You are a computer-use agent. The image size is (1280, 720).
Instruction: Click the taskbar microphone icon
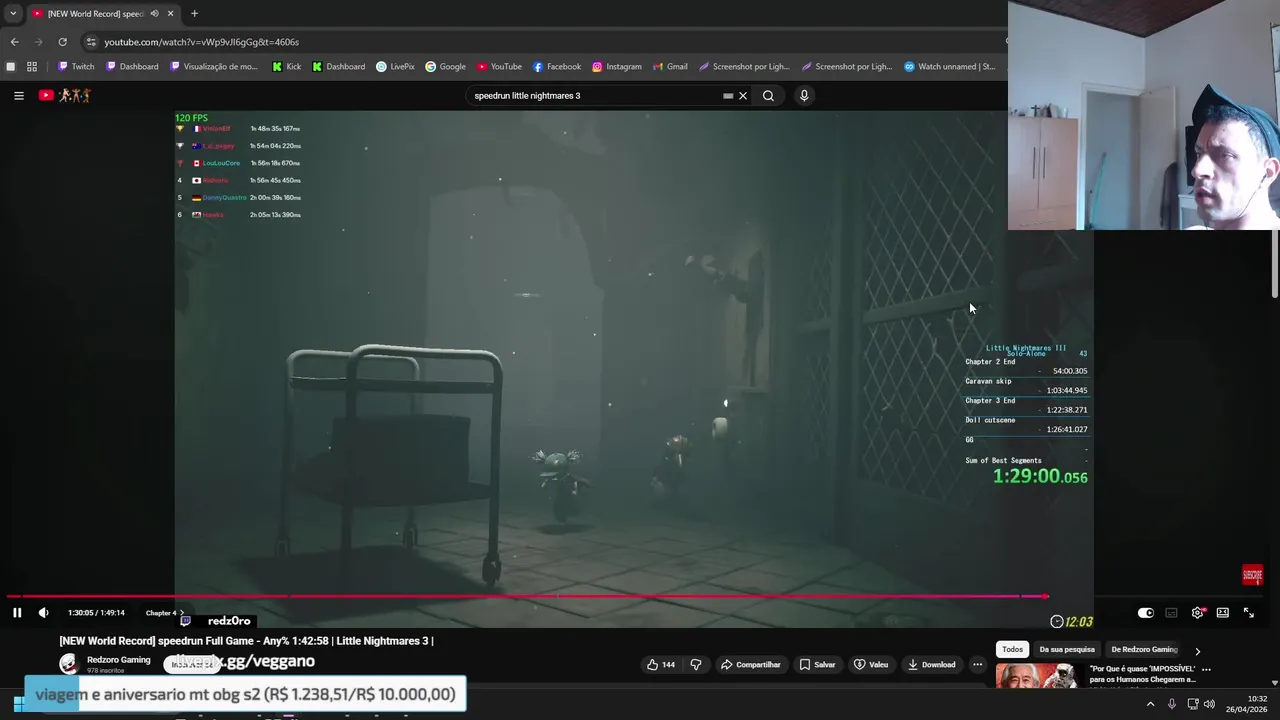click(1171, 704)
